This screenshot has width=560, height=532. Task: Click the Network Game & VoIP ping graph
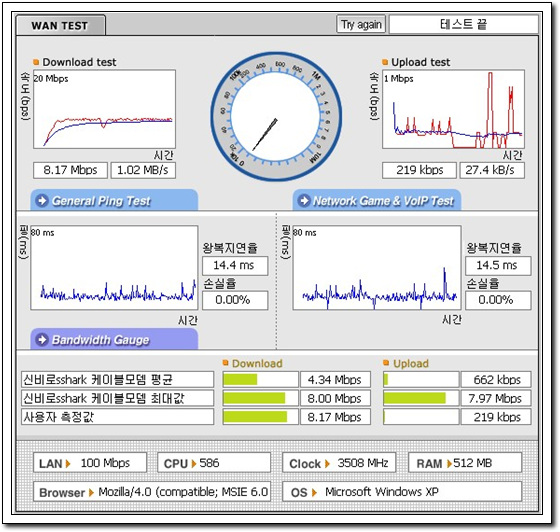[377, 267]
